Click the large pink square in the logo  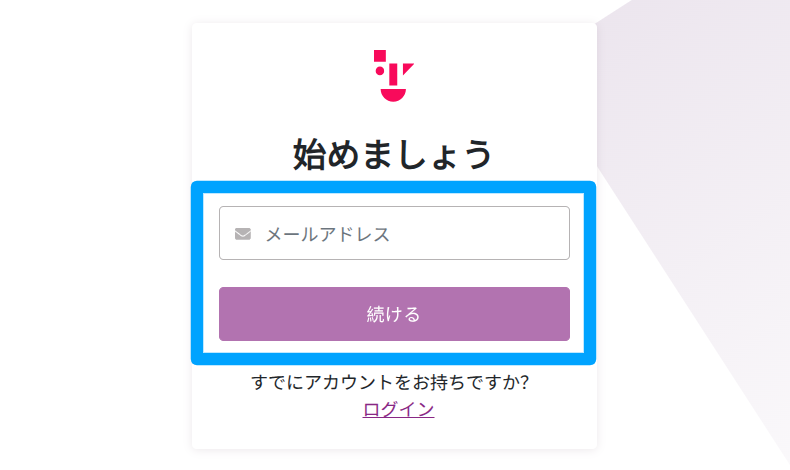click(x=380, y=55)
